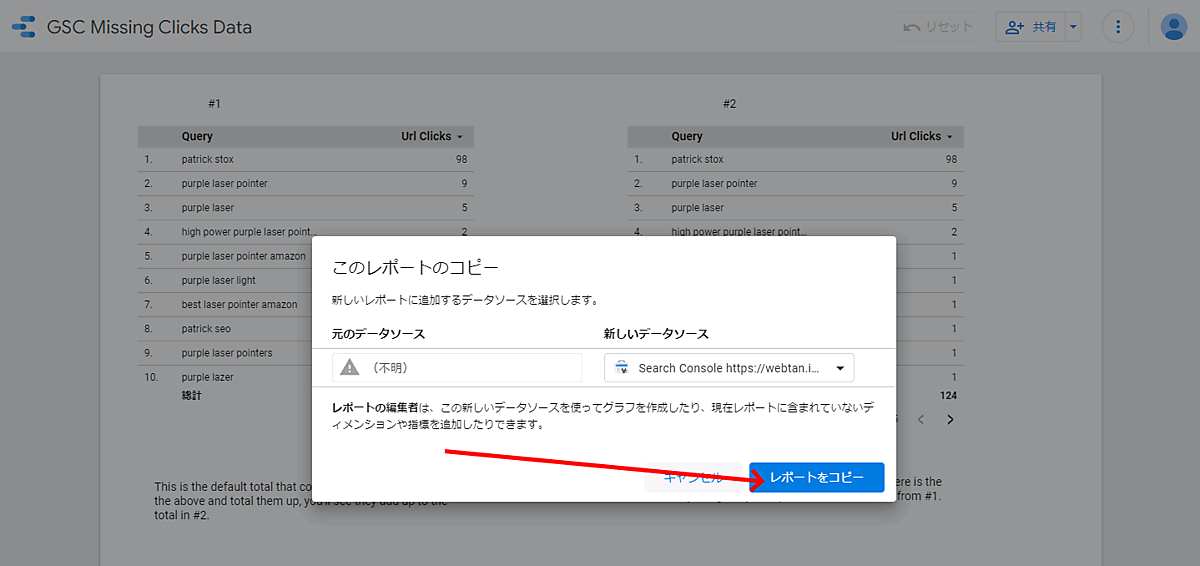This screenshot has height=566, width=1200.
Task: Cancel the copy dialog with キャンセル
Action: (692, 478)
